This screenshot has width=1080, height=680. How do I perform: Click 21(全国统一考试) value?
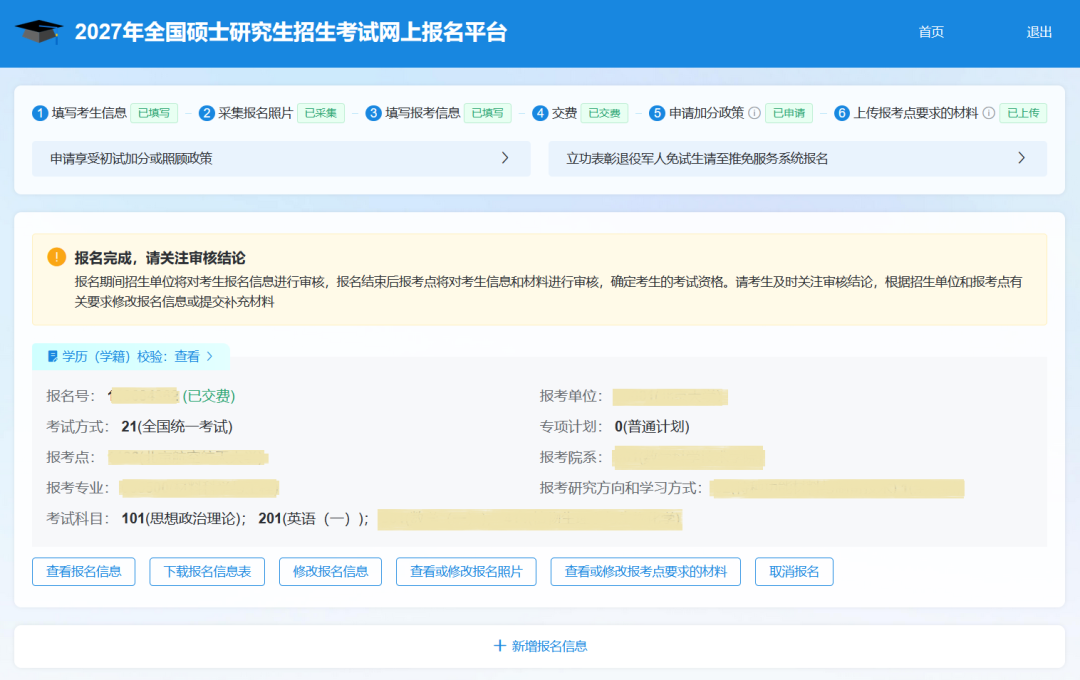(177, 426)
